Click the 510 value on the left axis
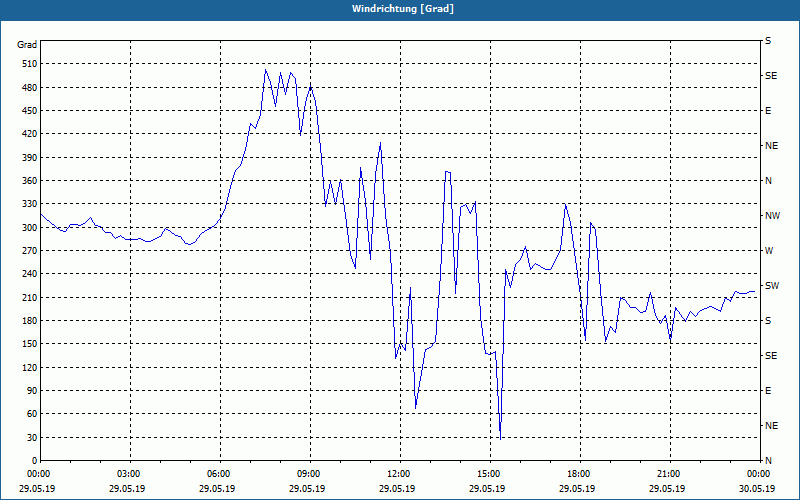 click(30, 64)
